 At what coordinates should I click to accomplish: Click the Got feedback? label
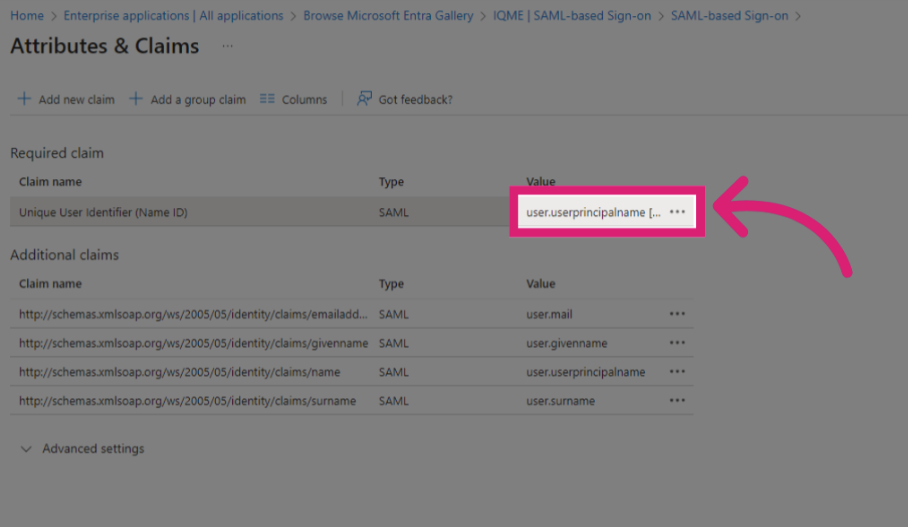pyautogui.click(x=415, y=100)
